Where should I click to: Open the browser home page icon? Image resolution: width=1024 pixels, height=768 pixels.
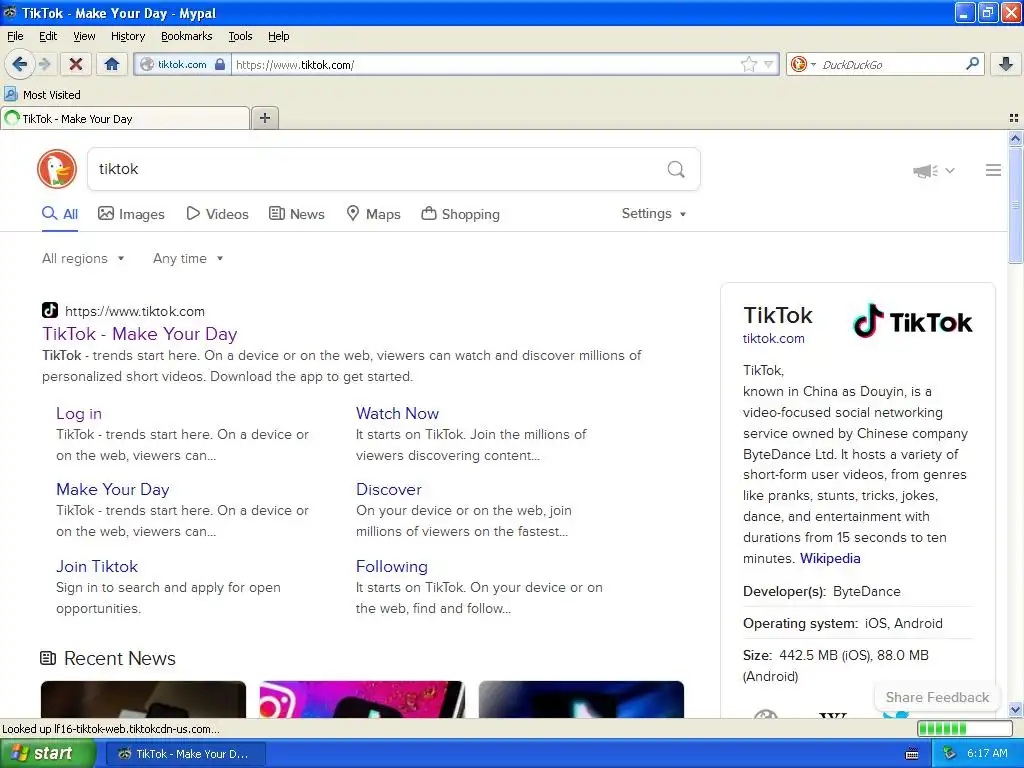(112, 64)
